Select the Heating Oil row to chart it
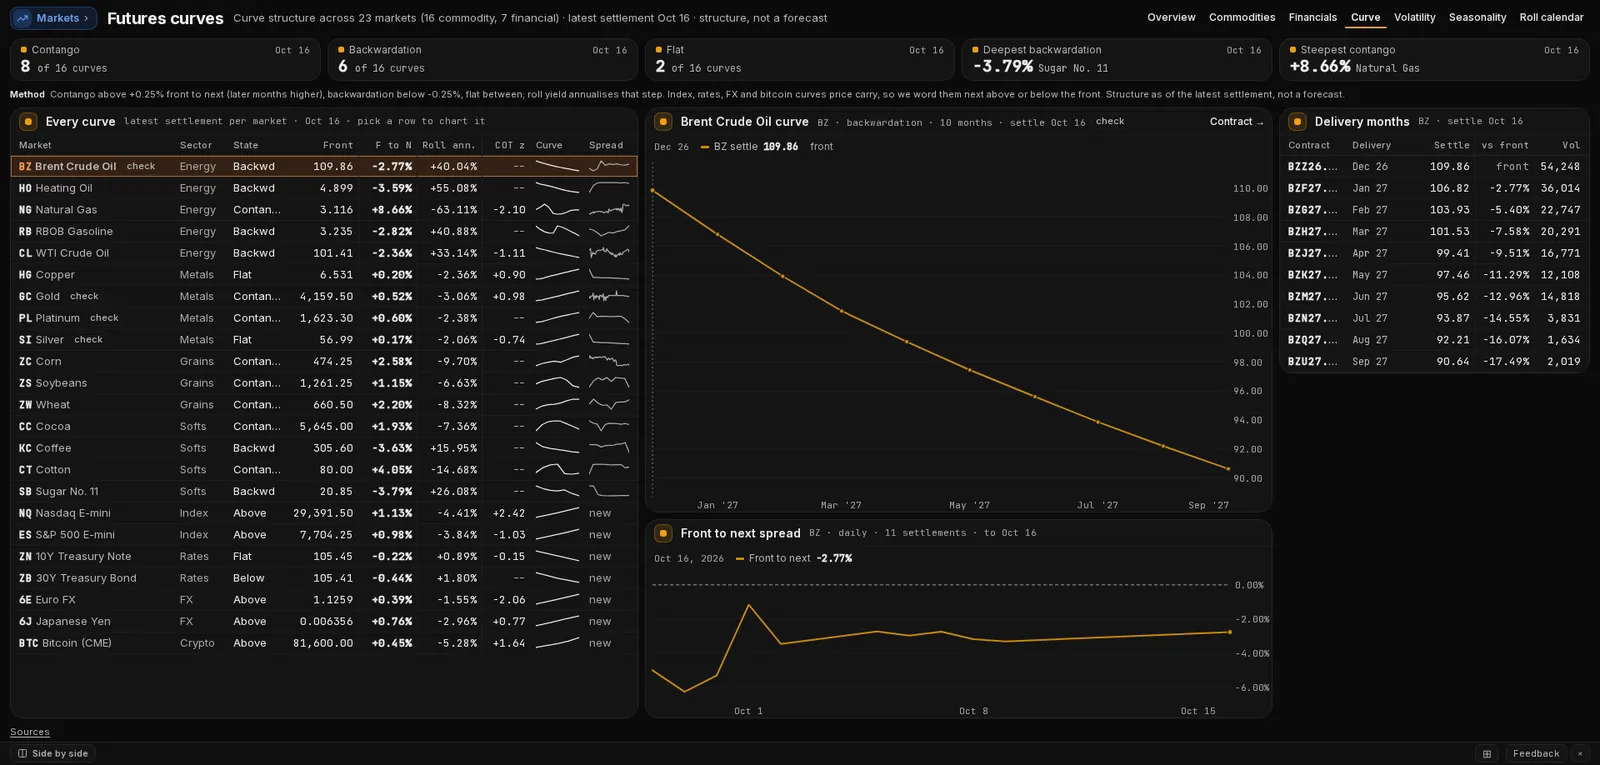The image size is (1600, 765). coord(324,188)
